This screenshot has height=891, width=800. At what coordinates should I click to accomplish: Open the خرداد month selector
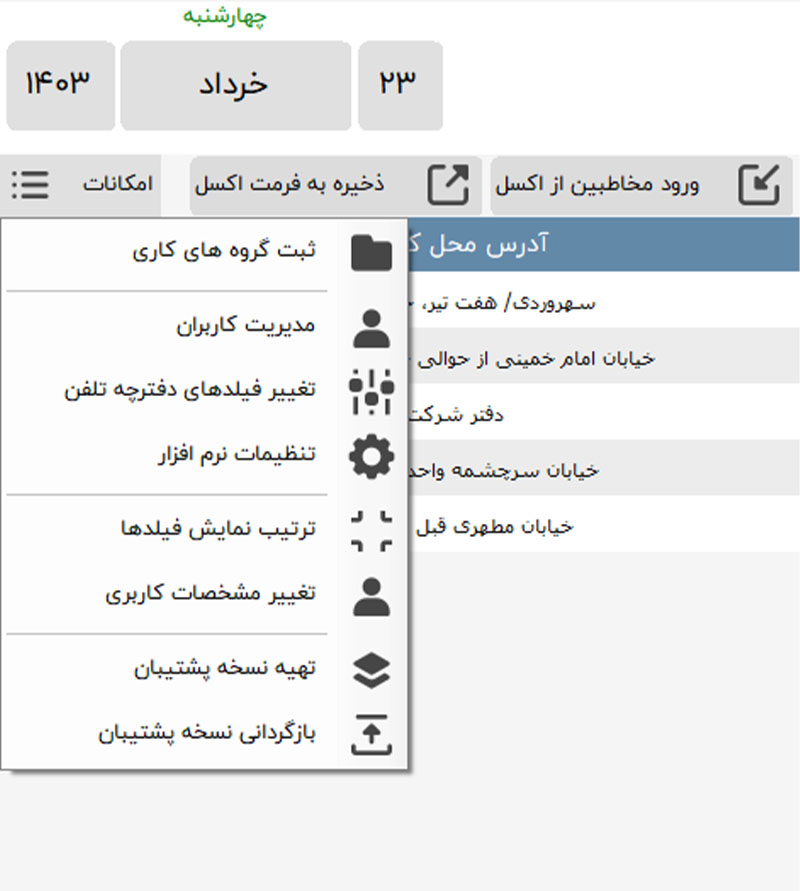235,85
